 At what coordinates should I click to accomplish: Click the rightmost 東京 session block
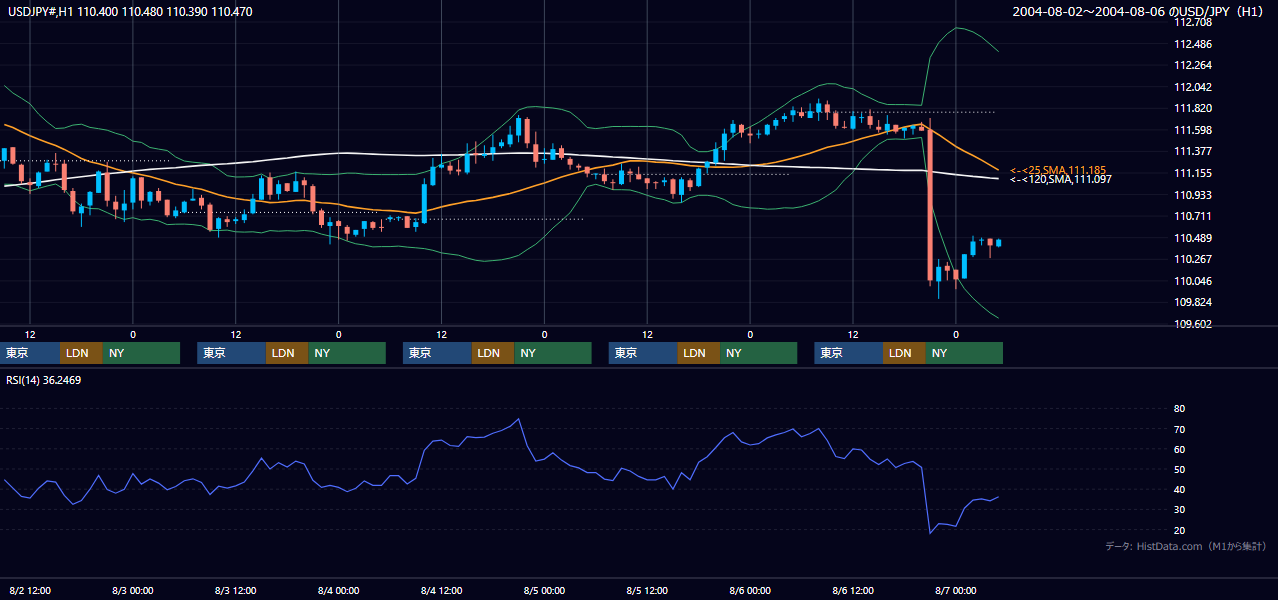click(849, 353)
